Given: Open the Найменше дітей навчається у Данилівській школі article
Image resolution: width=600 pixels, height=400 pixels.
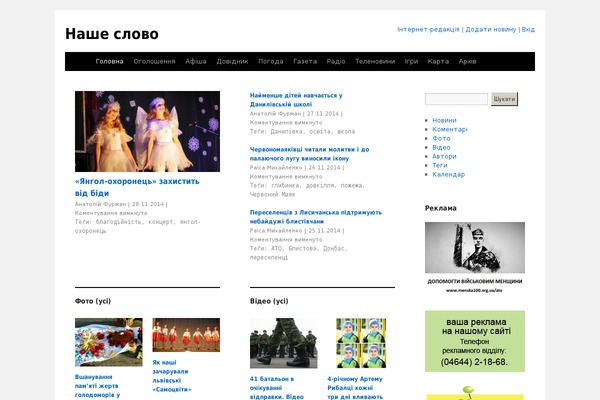Looking at the screenshot, I should 296,100.
